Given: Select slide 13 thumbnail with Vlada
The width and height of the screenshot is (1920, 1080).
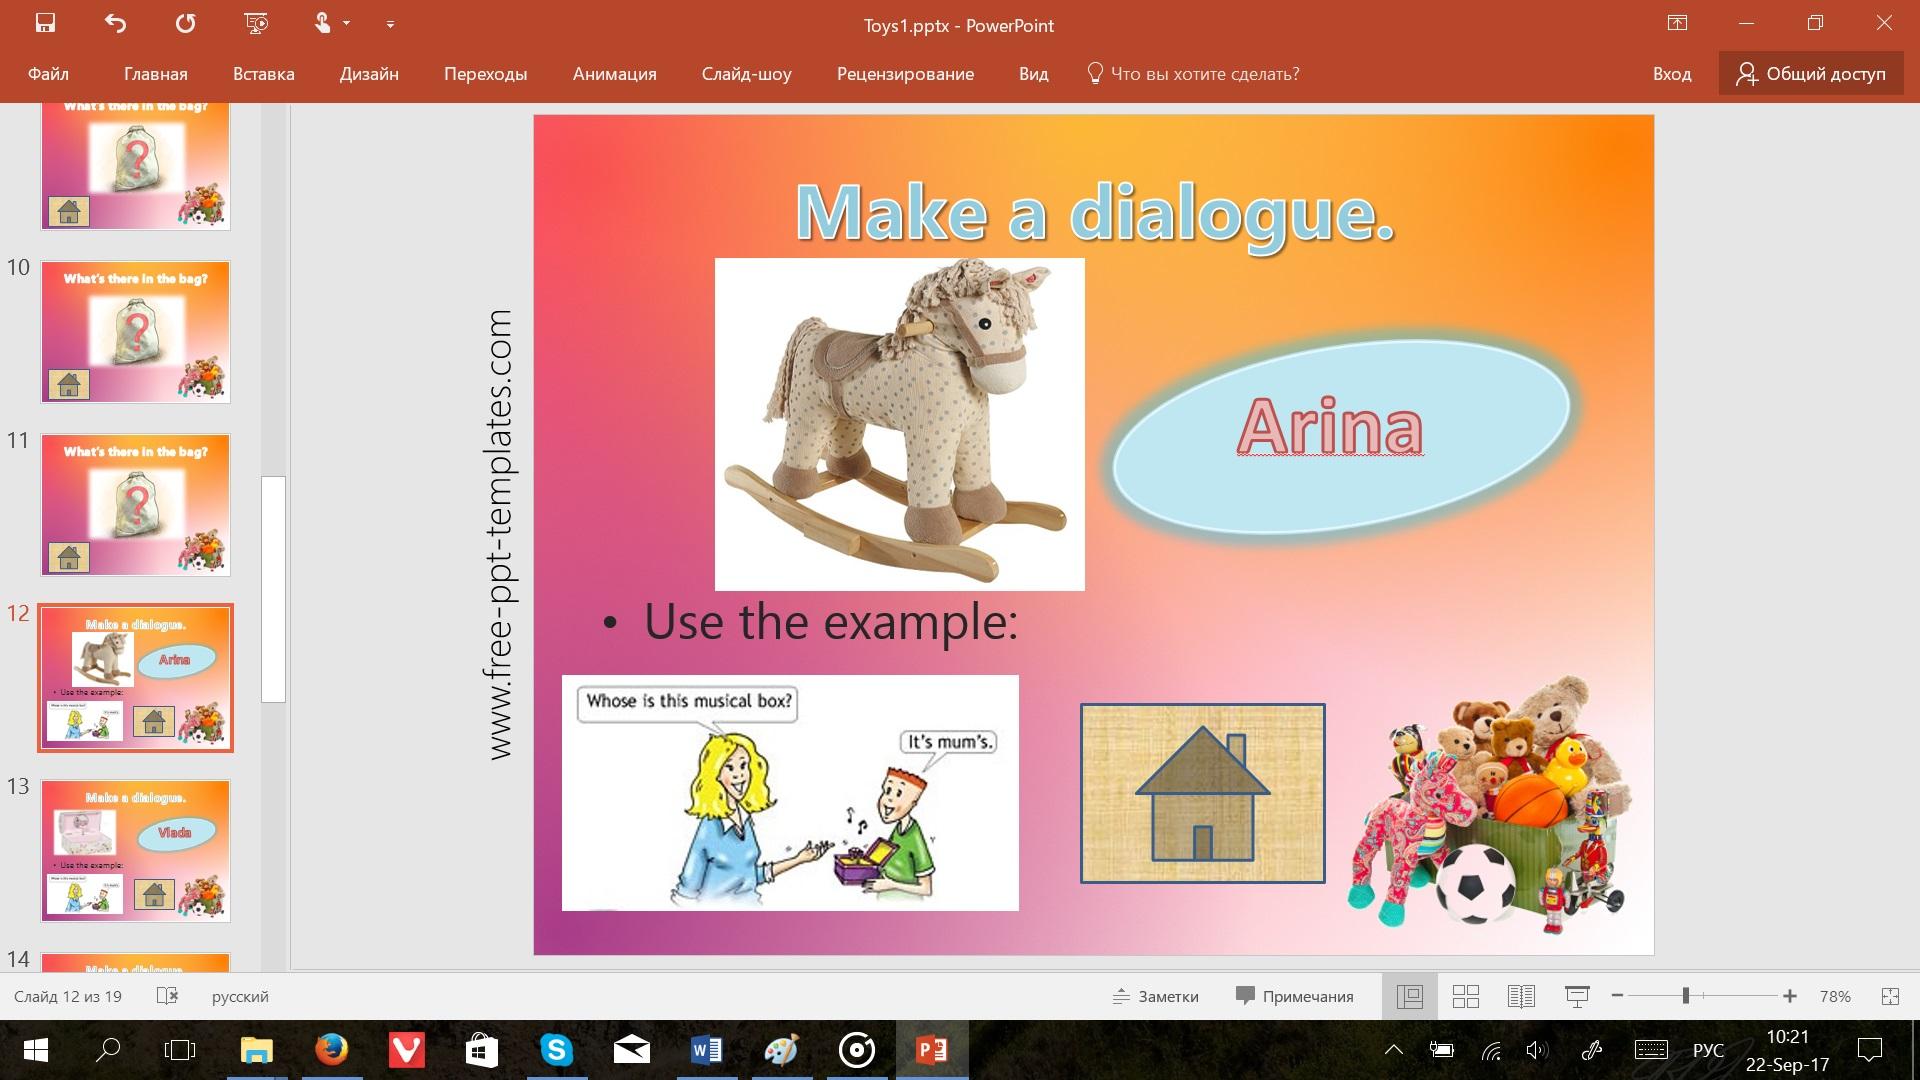Looking at the screenshot, I should pos(136,851).
